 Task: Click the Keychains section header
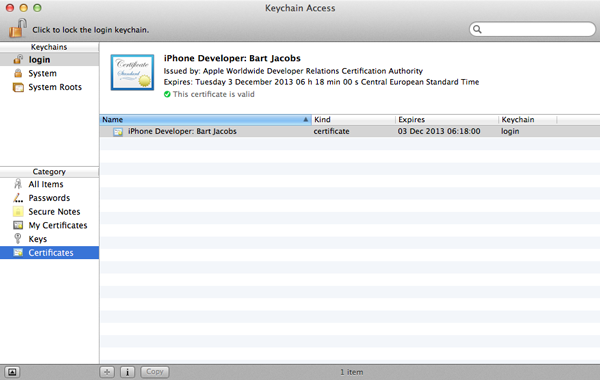click(x=49, y=47)
